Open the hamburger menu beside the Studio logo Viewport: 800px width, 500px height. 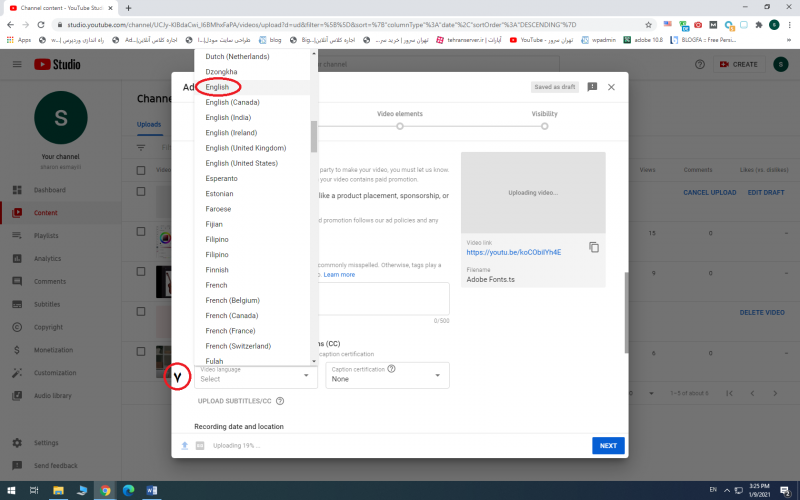[x=17, y=64]
